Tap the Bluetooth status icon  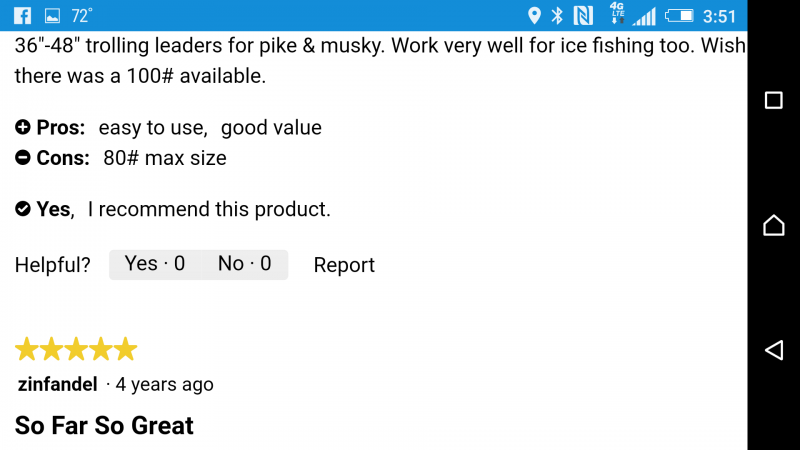coord(558,15)
